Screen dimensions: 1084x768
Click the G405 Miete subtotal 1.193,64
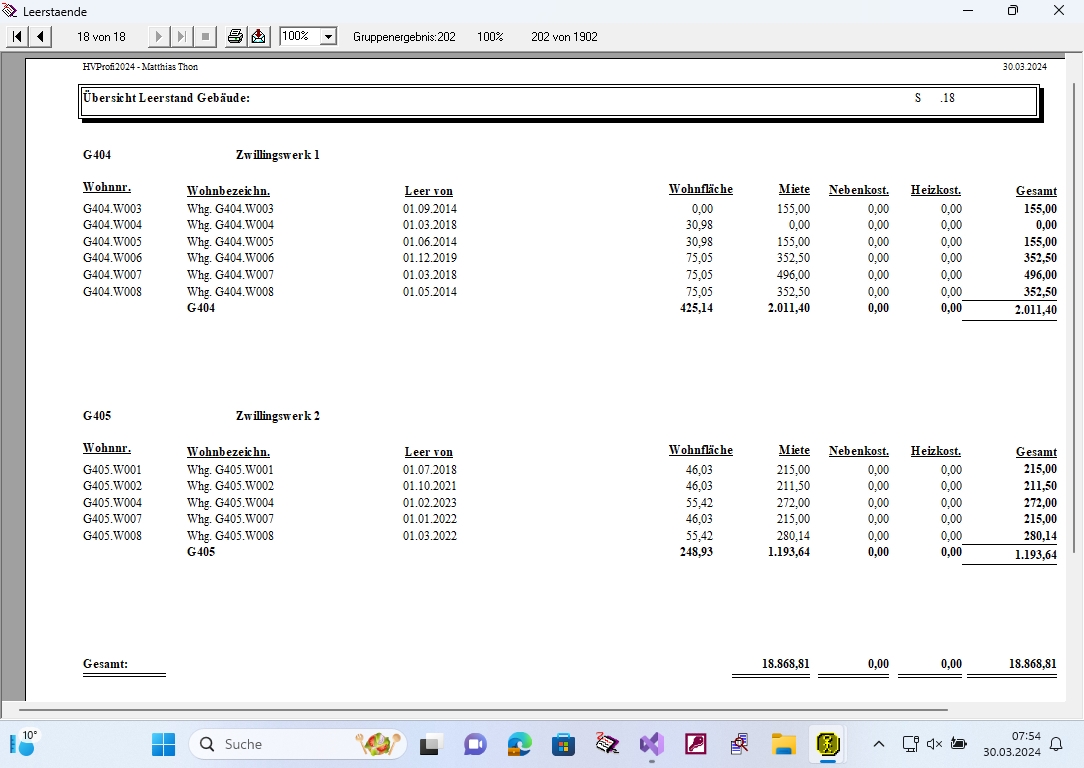tap(789, 552)
